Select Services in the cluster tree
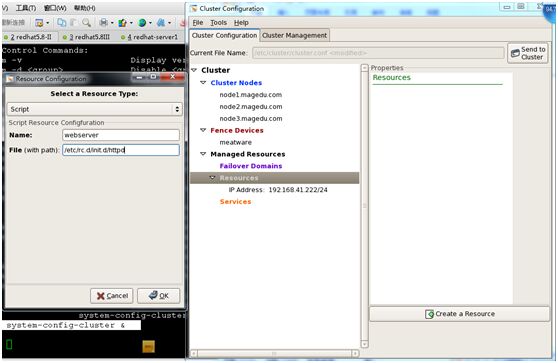 (x=235, y=202)
